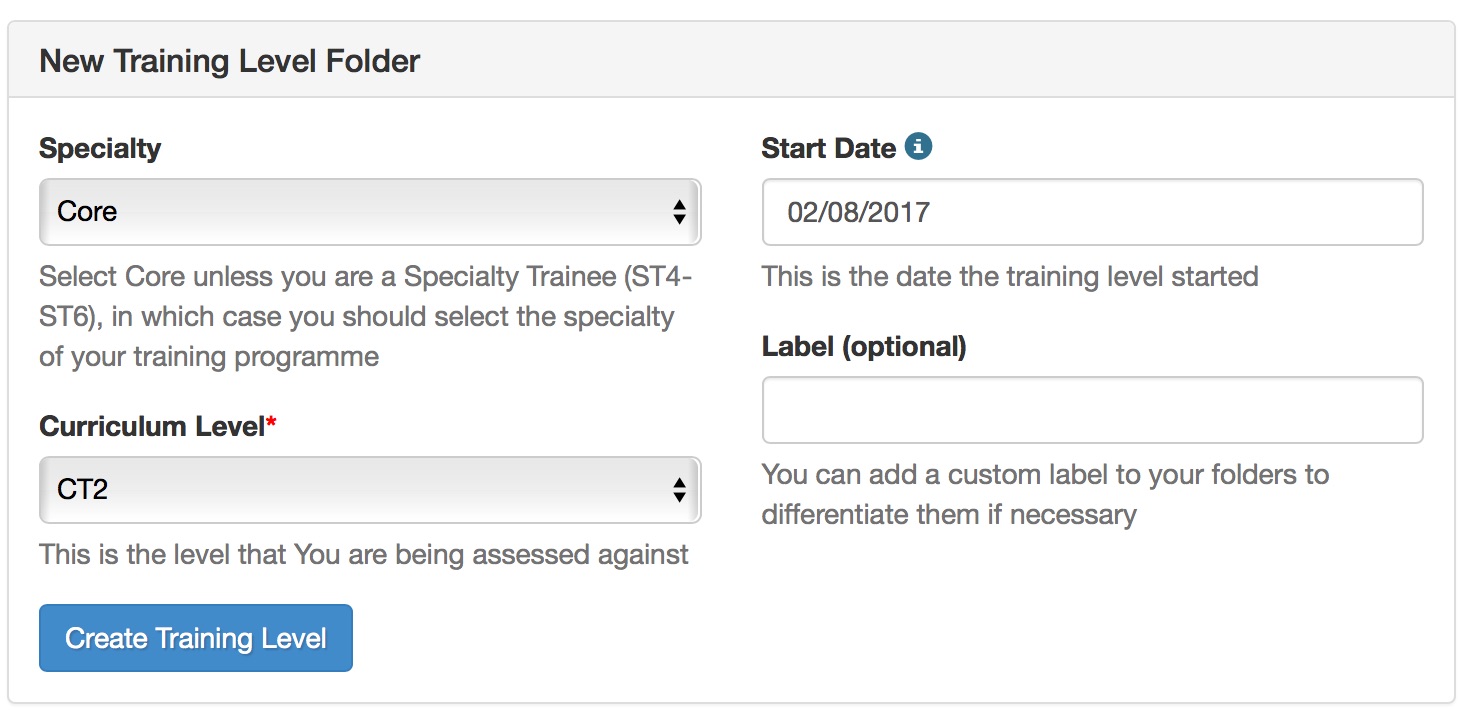Focus the Label (optional) text box
Image resolution: width=1468 pixels, height=718 pixels.
(x=1092, y=410)
